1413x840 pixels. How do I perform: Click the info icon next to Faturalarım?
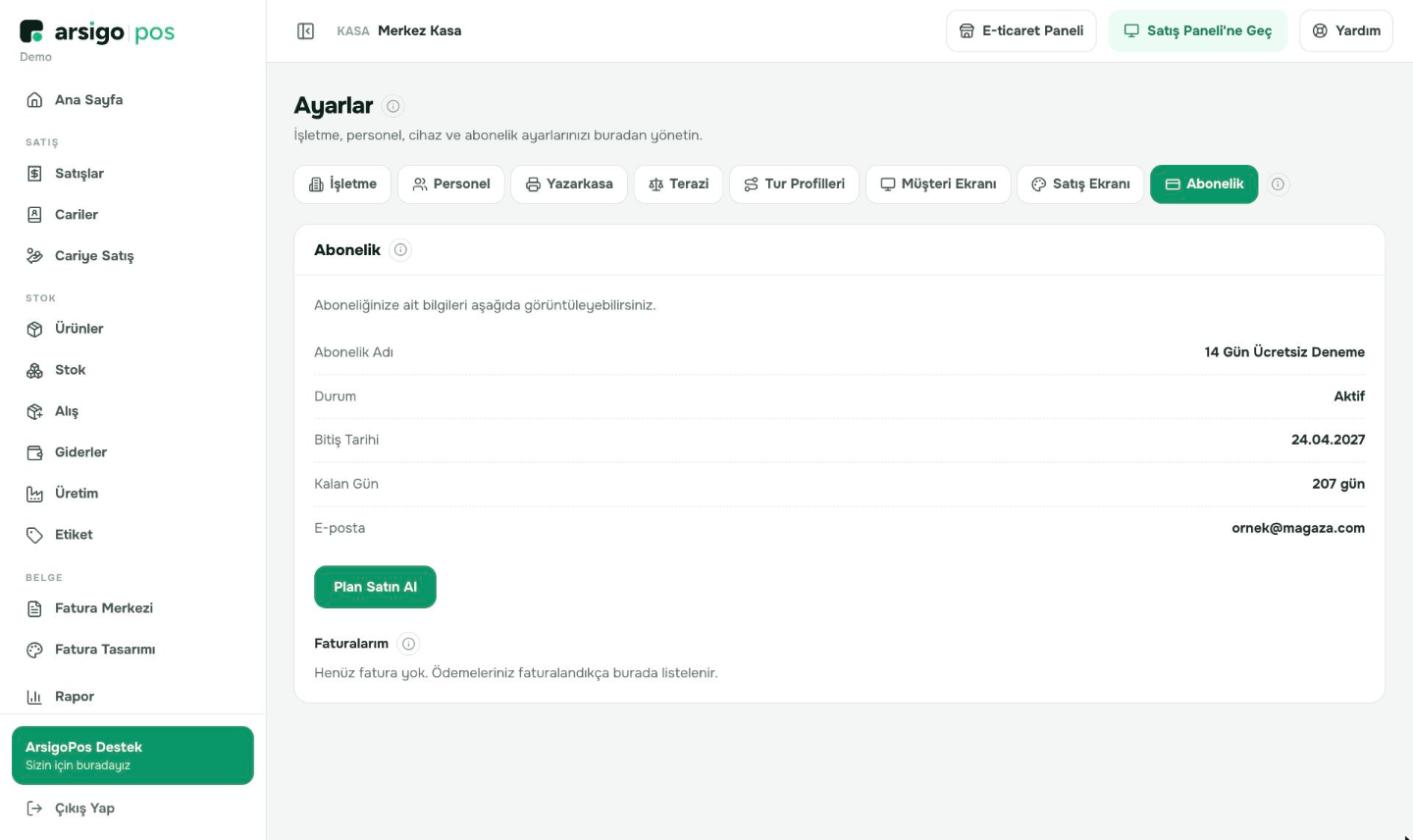[x=408, y=644]
